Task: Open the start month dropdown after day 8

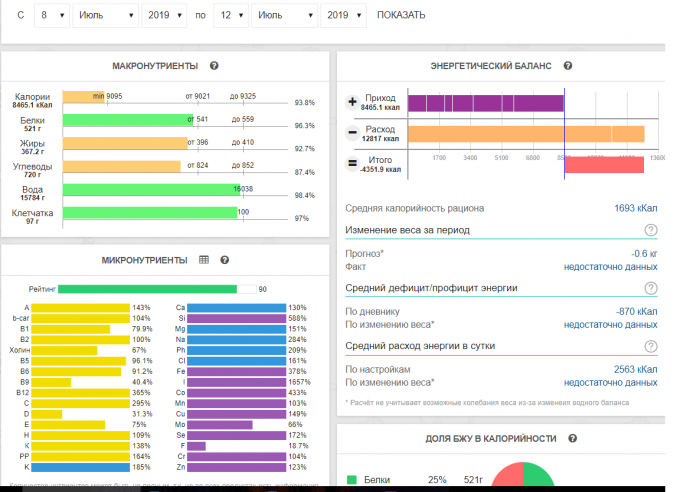Action: pos(105,16)
